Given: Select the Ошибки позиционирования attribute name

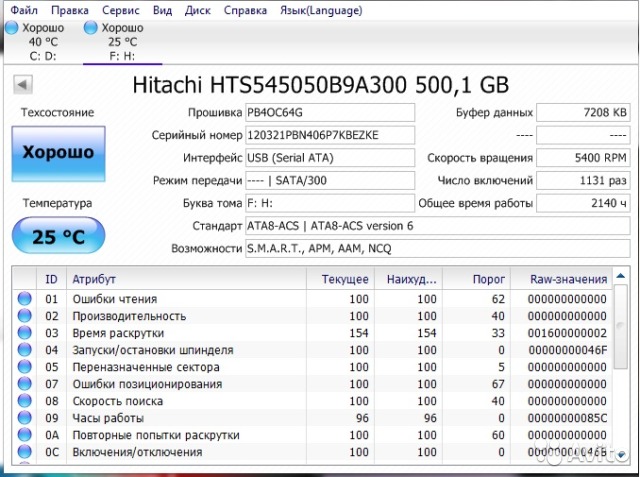Looking at the screenshot, I should pyautogui.click(x=147, y=384).
